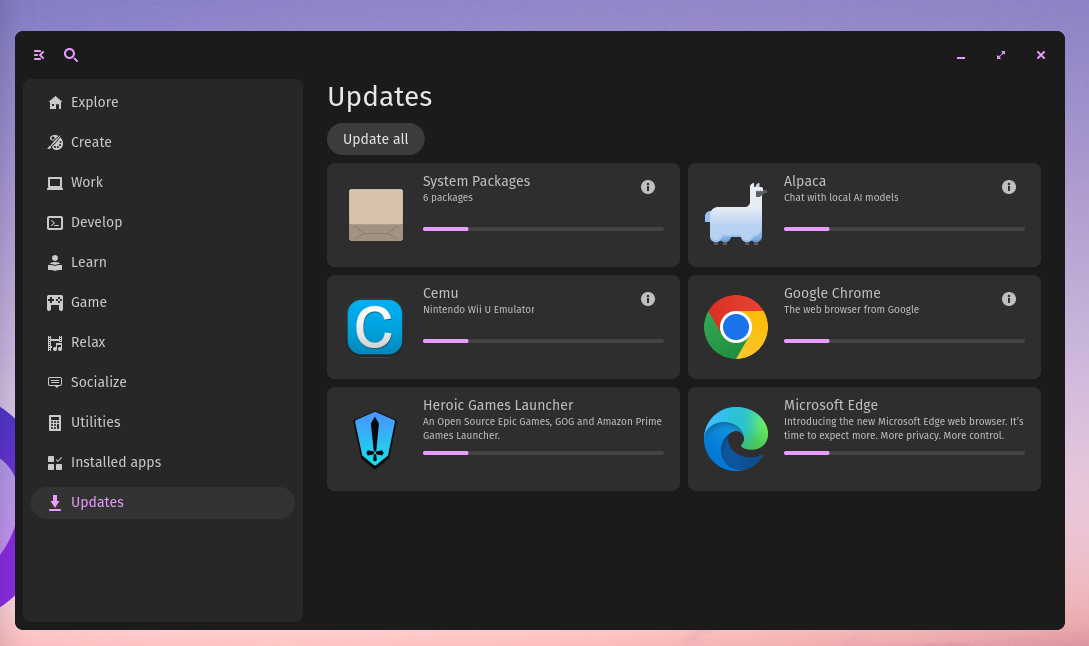
Task: Click the Explore home icon
Action: (55, 103)
